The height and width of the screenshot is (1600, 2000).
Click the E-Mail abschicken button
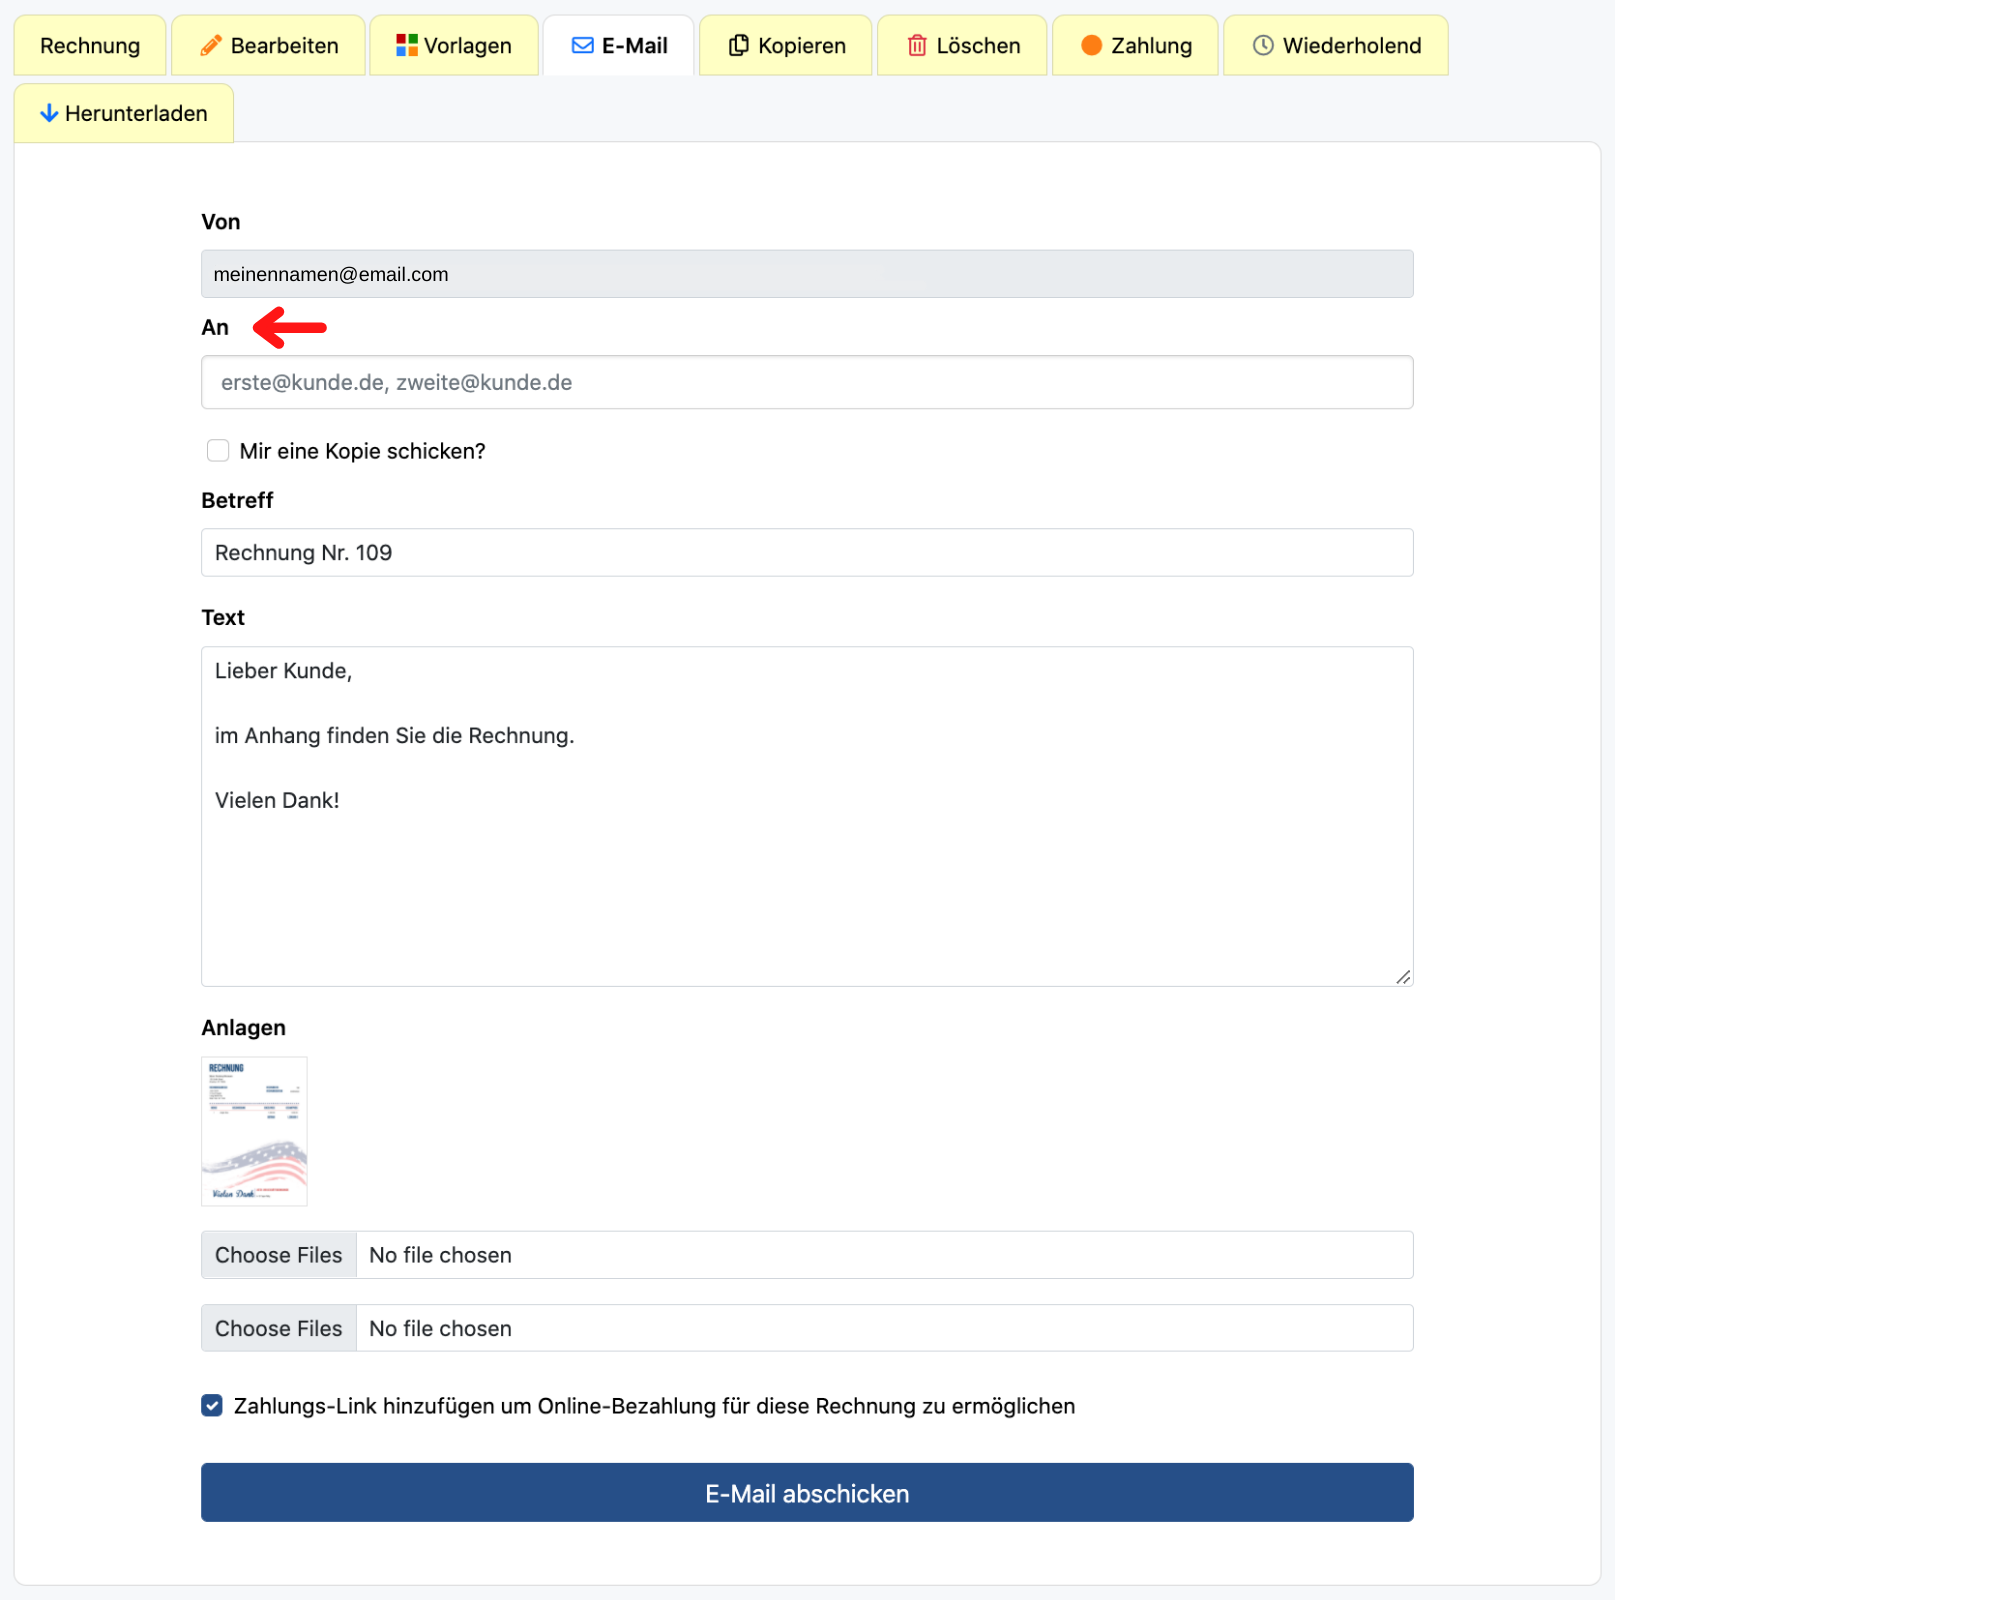pyautogui.click(x=807, y=1493)
